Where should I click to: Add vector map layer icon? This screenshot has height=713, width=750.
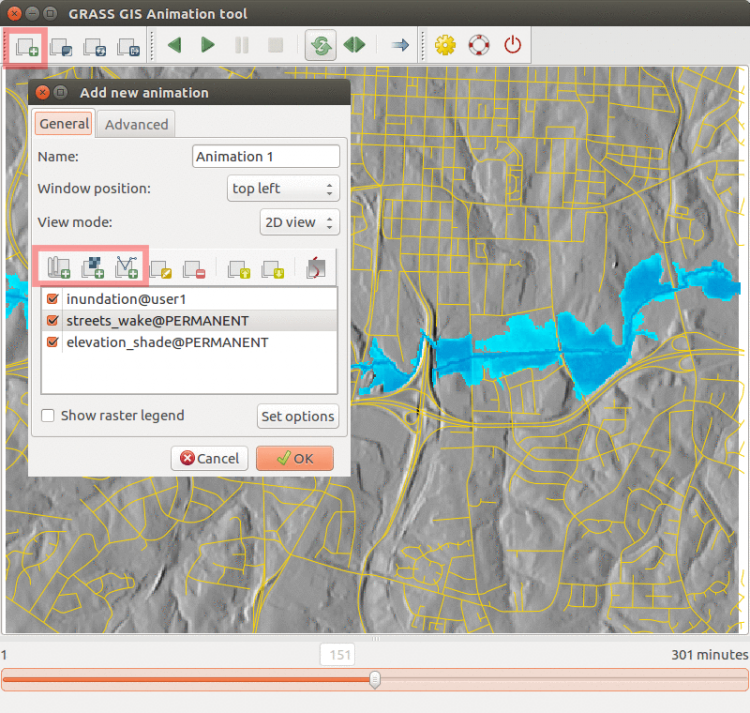point(127,267)
